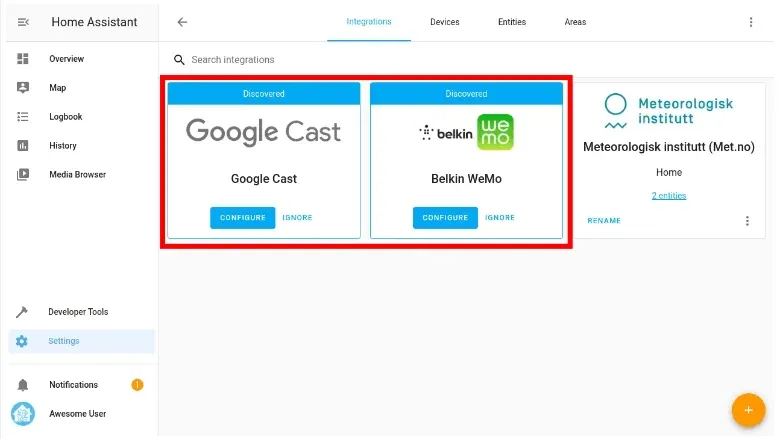The image size is (779, 439).
Task: Select Settings in the sidebar
Action: 82,341
